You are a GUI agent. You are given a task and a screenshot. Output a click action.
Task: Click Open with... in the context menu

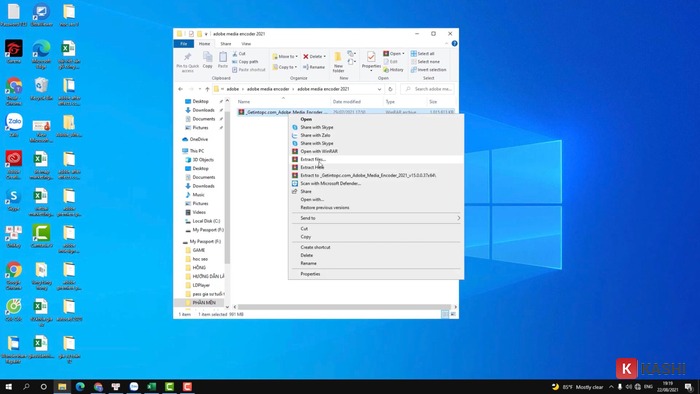click(x=375, y=199)
